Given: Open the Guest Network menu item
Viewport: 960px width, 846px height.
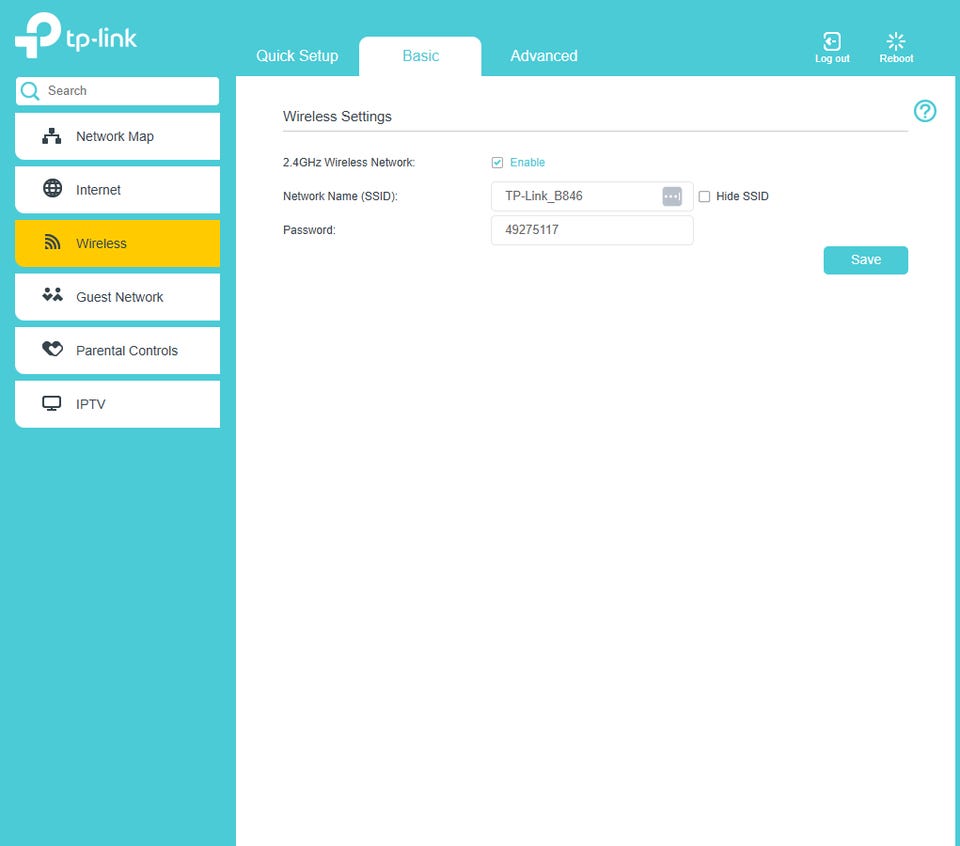Looking at the screenshot, I should point(118,297).
